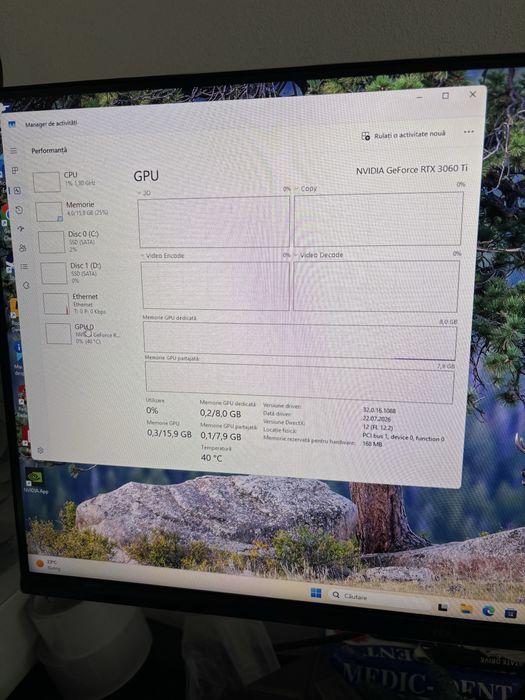Click the 'Performanță' page title
This screenshot has width=525, height=700.
(x=49, y=150)
